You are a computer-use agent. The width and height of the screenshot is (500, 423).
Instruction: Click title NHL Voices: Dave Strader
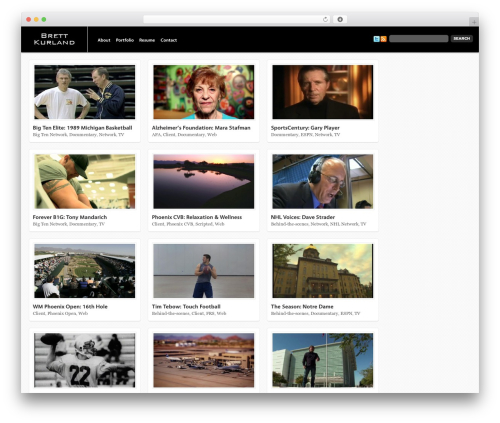point(303,217)
